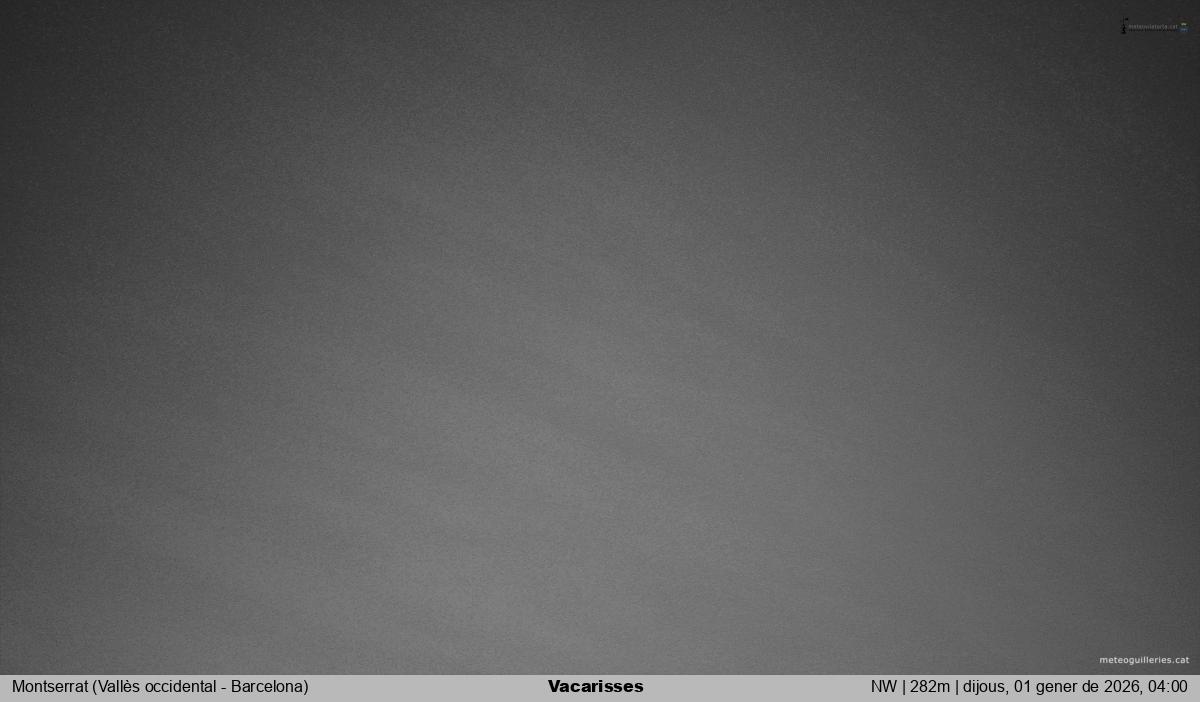Screen dimensions: 1200x702
Task: Click the NW camera direction label
Action: point(883,687)
